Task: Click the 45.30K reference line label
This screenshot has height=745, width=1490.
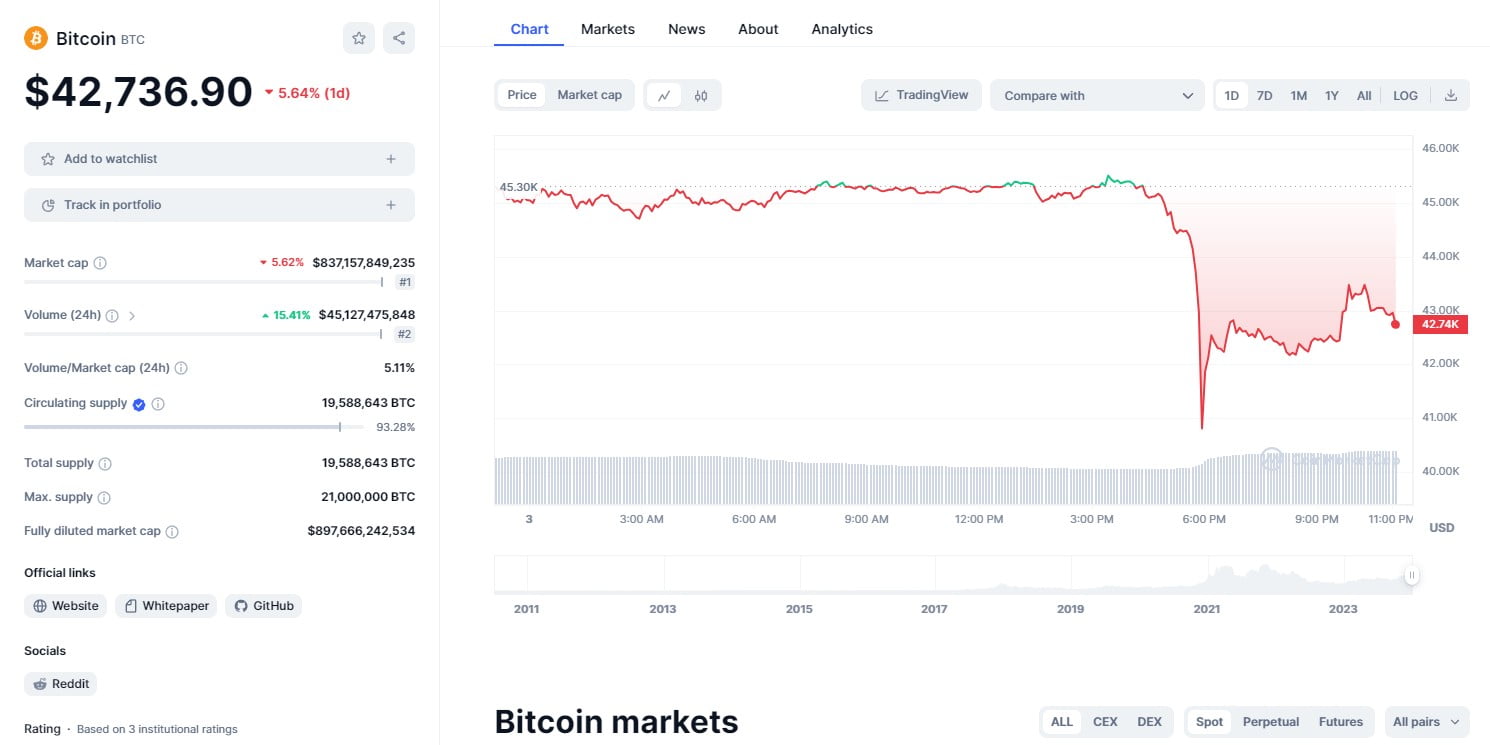Action: click(x=519, y=187)
